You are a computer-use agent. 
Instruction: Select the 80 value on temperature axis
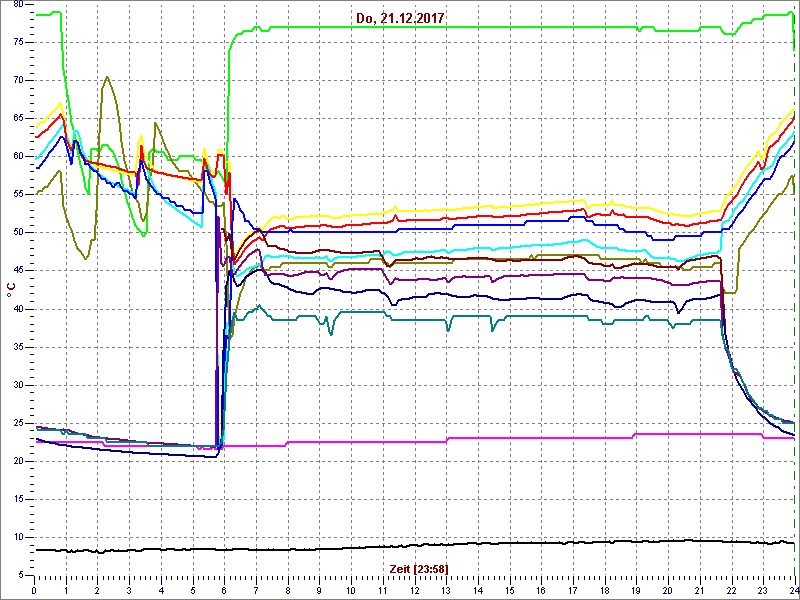click(x=18, y=4)
